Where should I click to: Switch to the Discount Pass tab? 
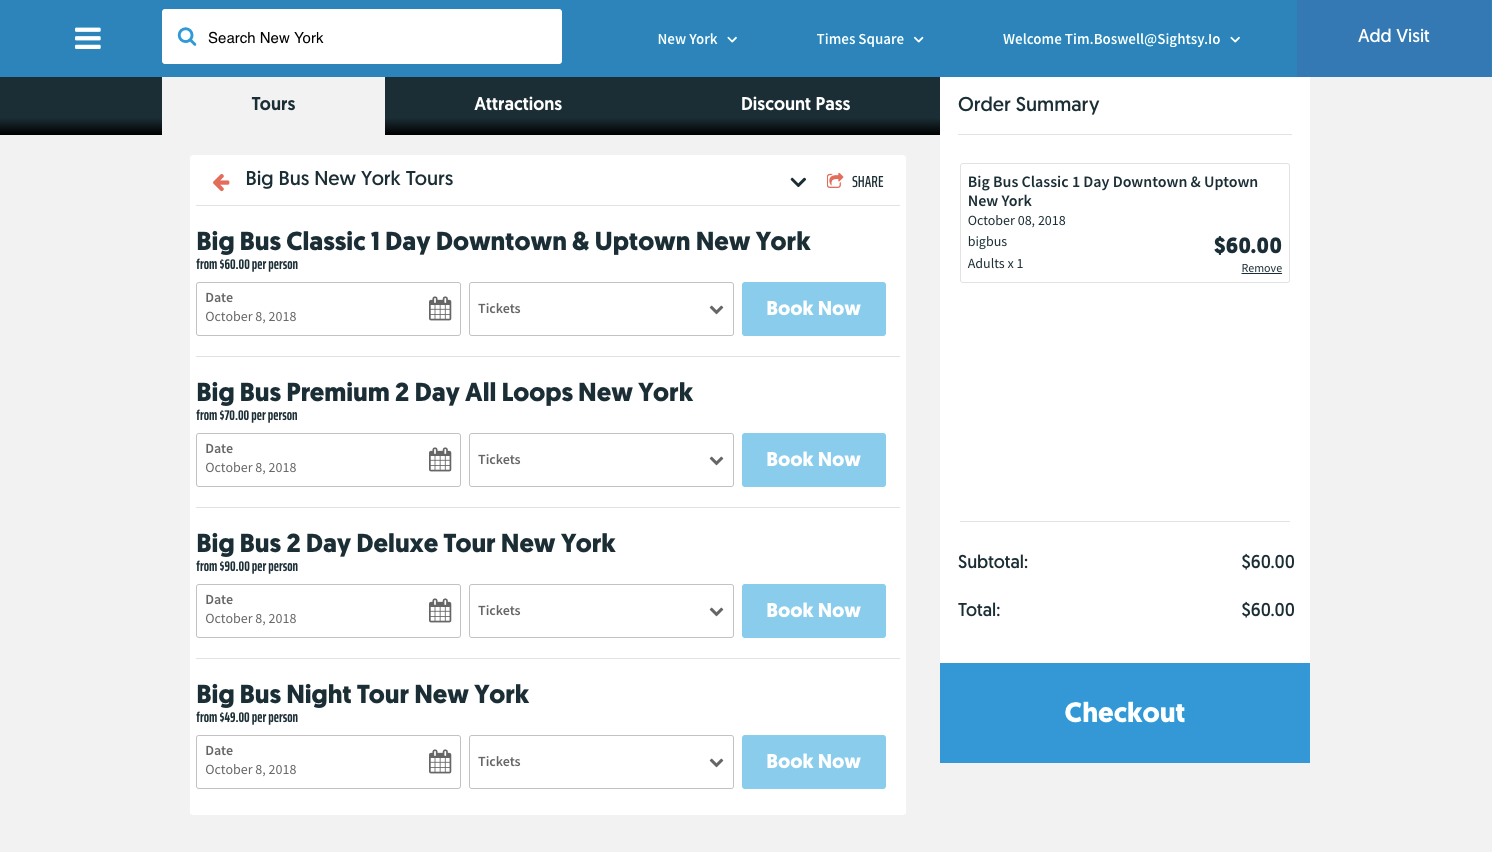pos(795,105)
